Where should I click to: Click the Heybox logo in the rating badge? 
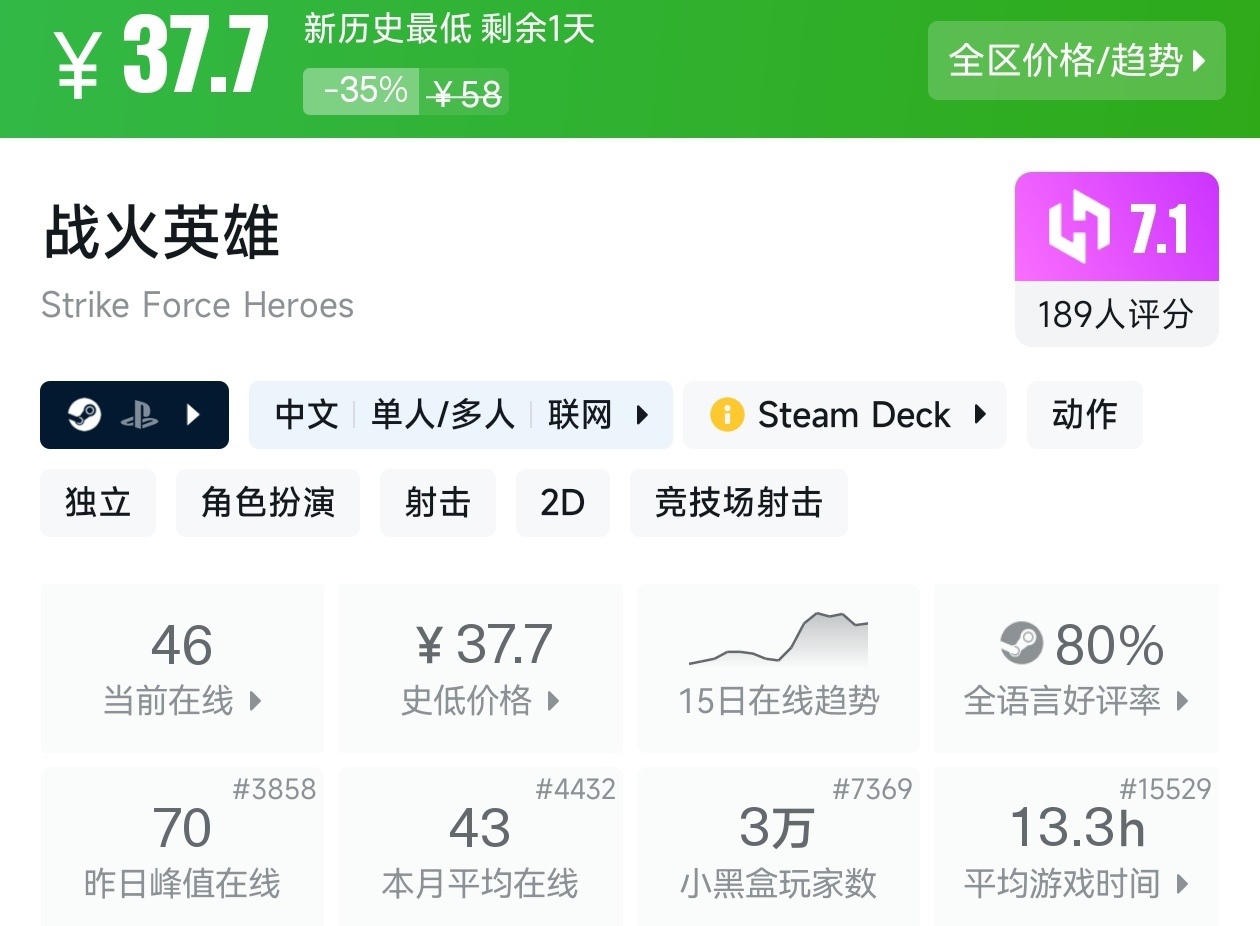coord(1079,228)
